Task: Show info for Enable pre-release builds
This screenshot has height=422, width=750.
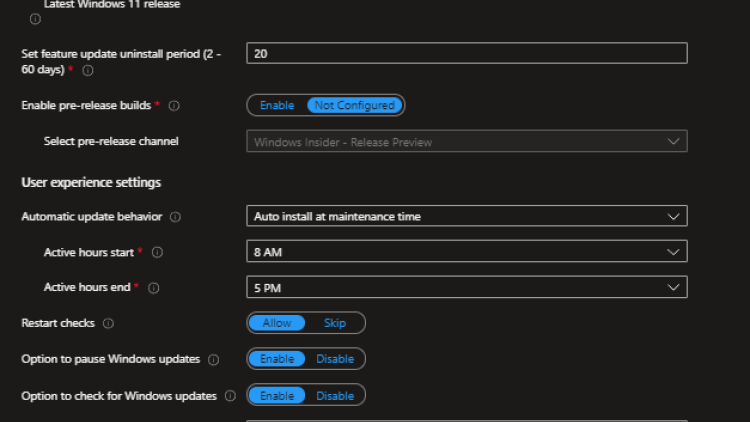Action: [173, 105]
